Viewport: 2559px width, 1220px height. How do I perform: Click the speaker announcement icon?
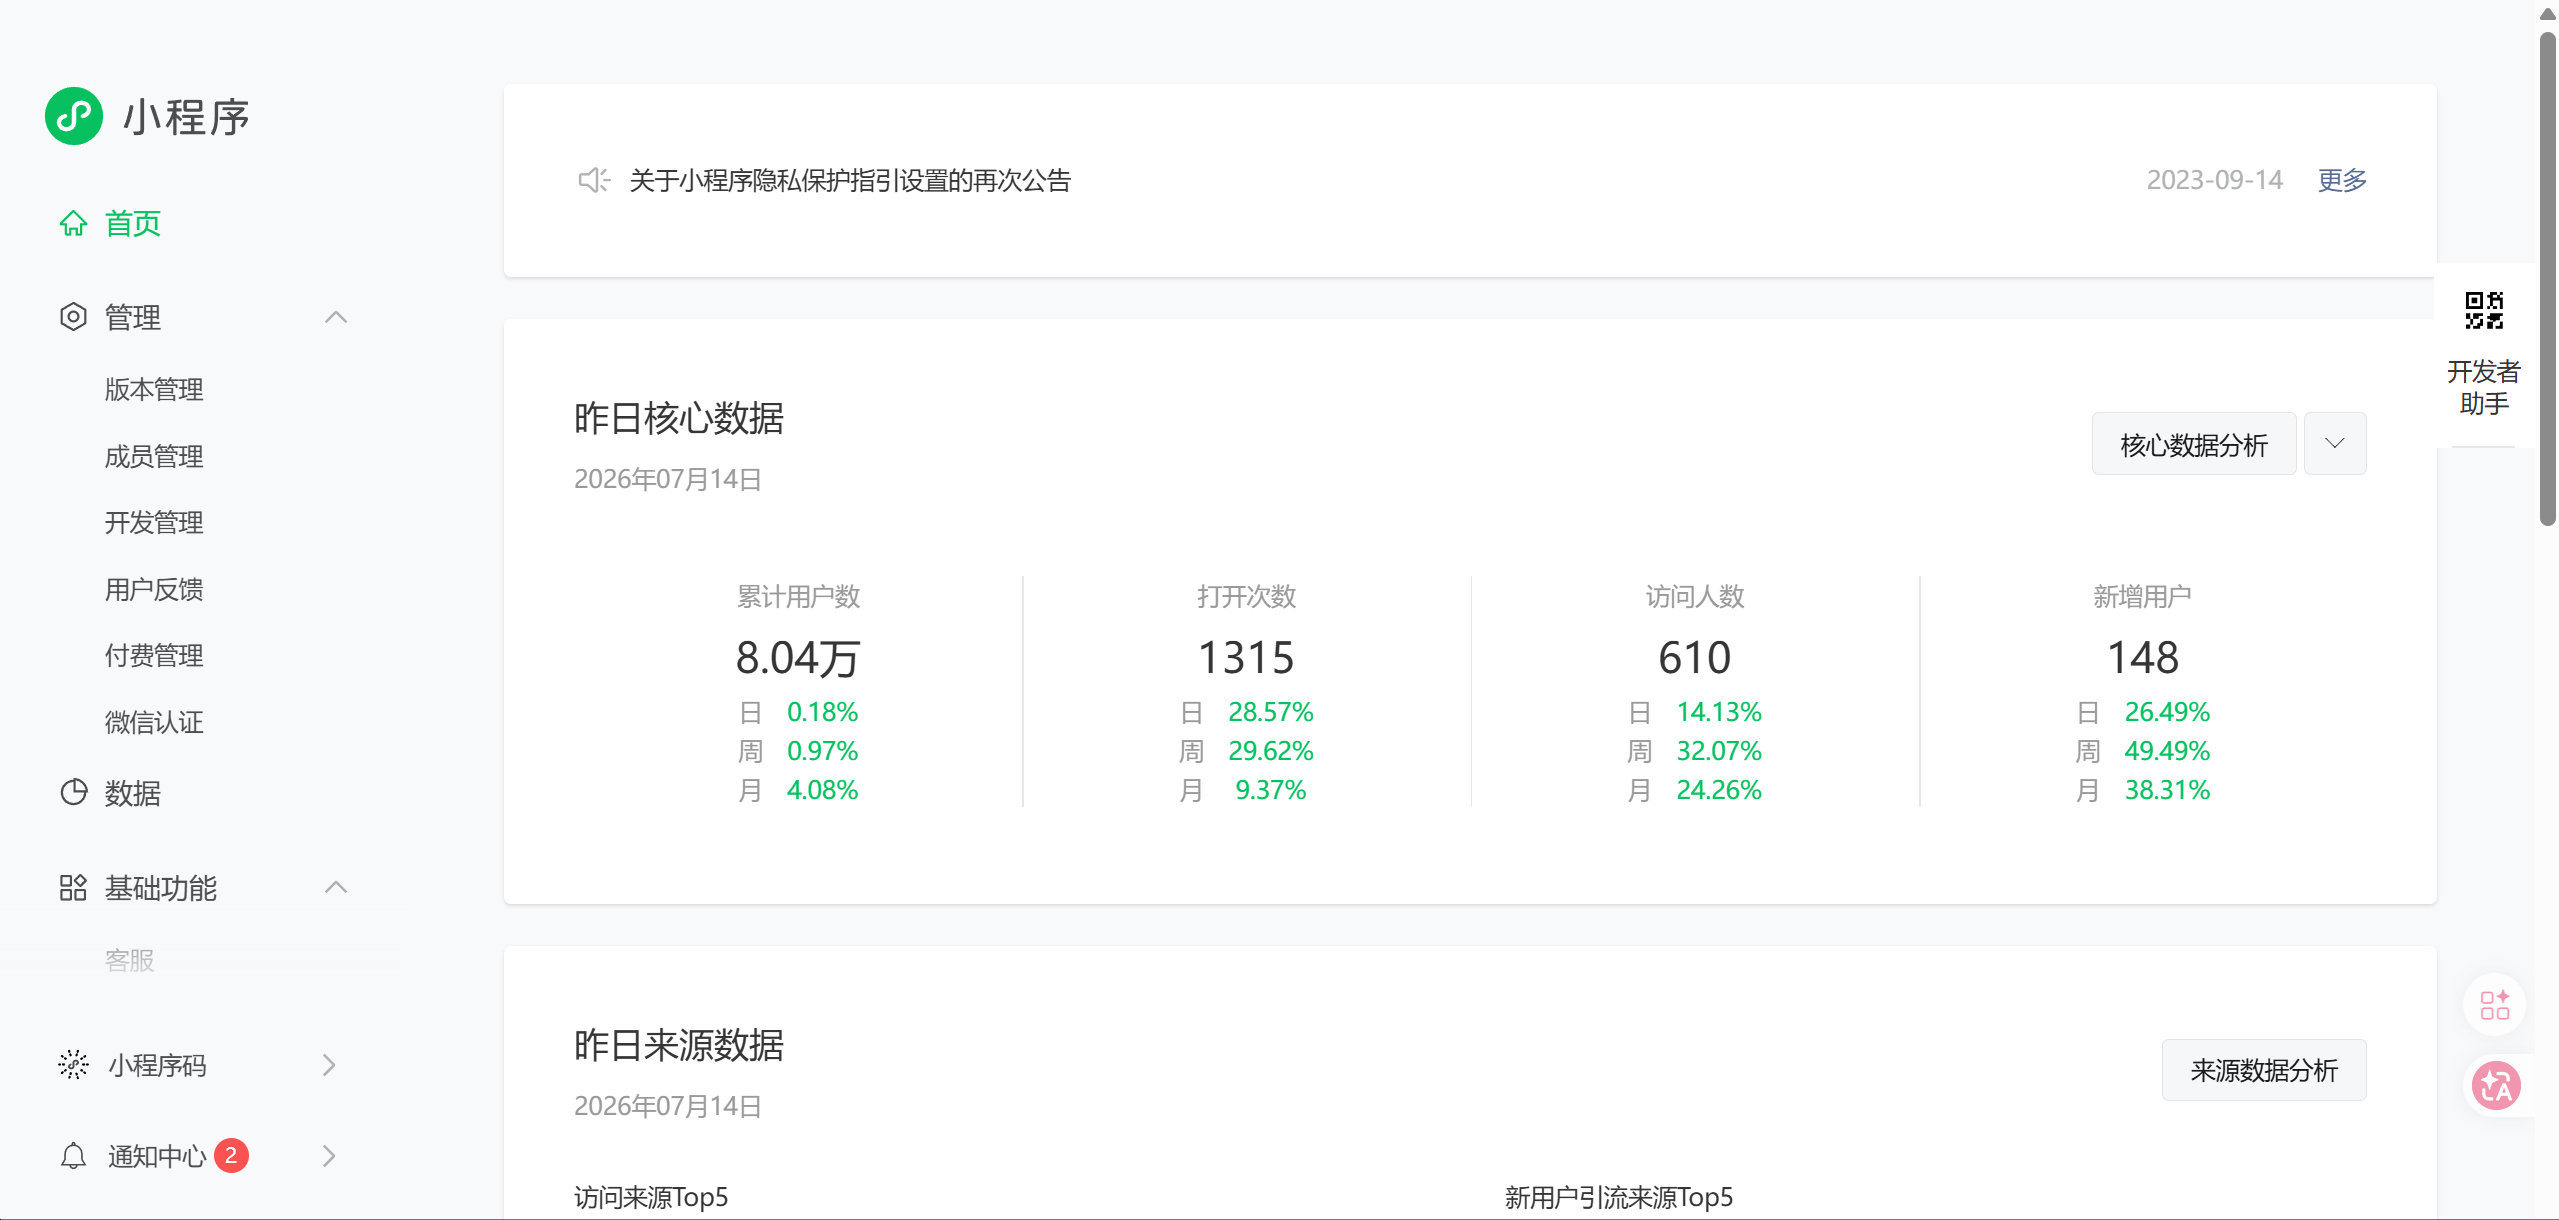[594, 180]
